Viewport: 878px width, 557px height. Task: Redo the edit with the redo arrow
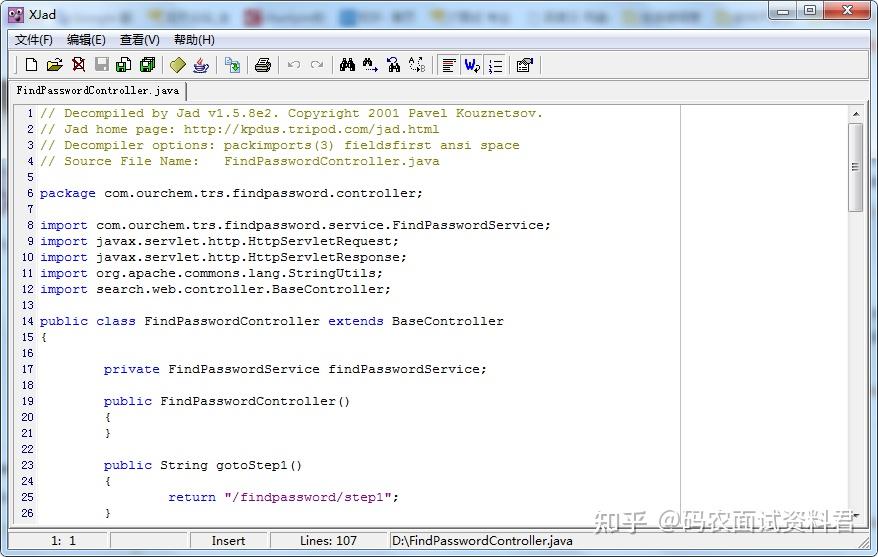(x=317, y=65)
